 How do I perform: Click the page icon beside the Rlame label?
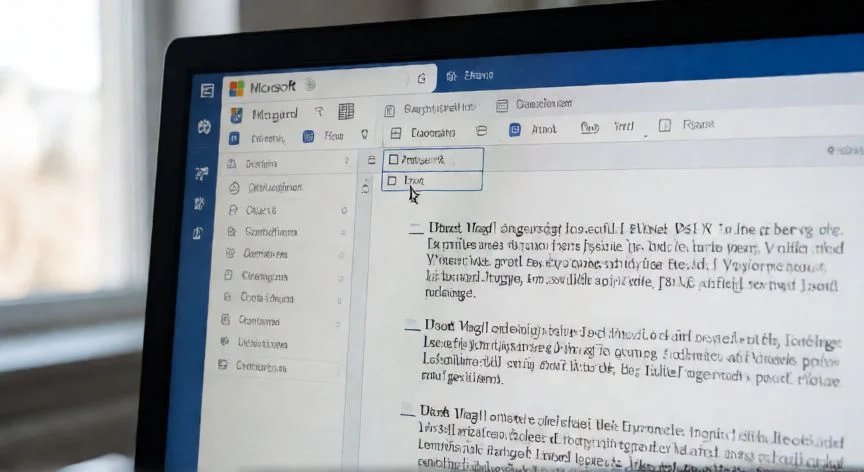pyautogui.click(x=665, y=126)
